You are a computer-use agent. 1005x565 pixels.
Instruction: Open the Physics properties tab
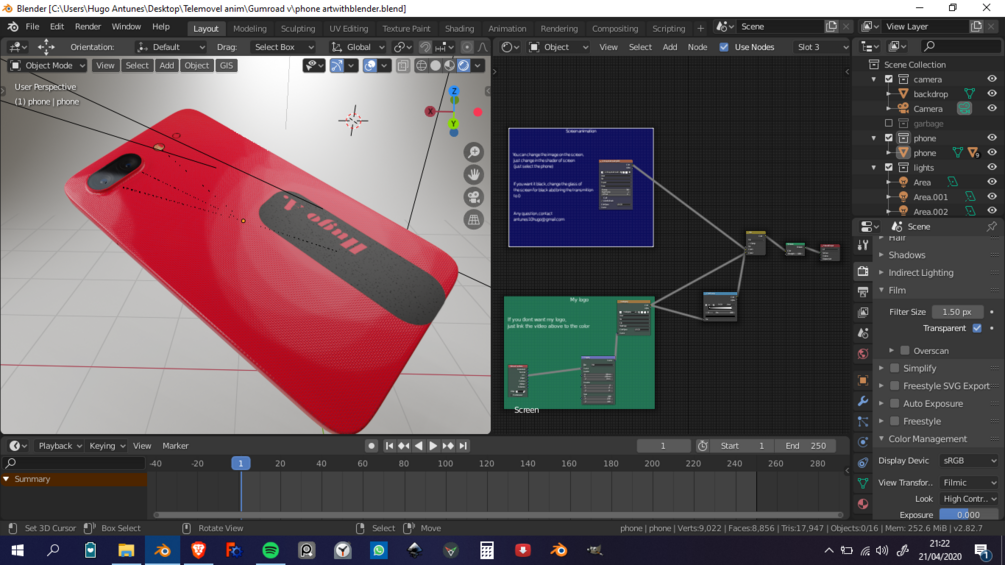863,442
